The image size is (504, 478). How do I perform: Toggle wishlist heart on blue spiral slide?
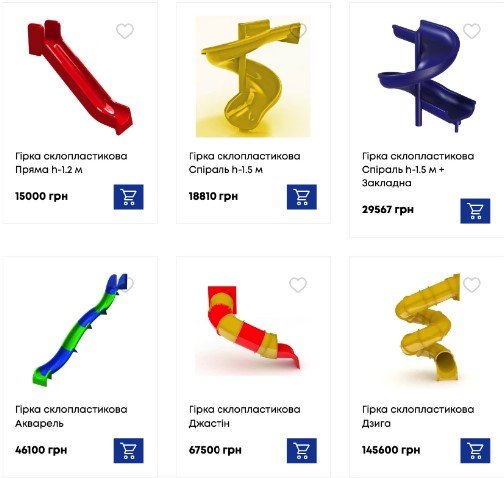(x=472, y=31)
